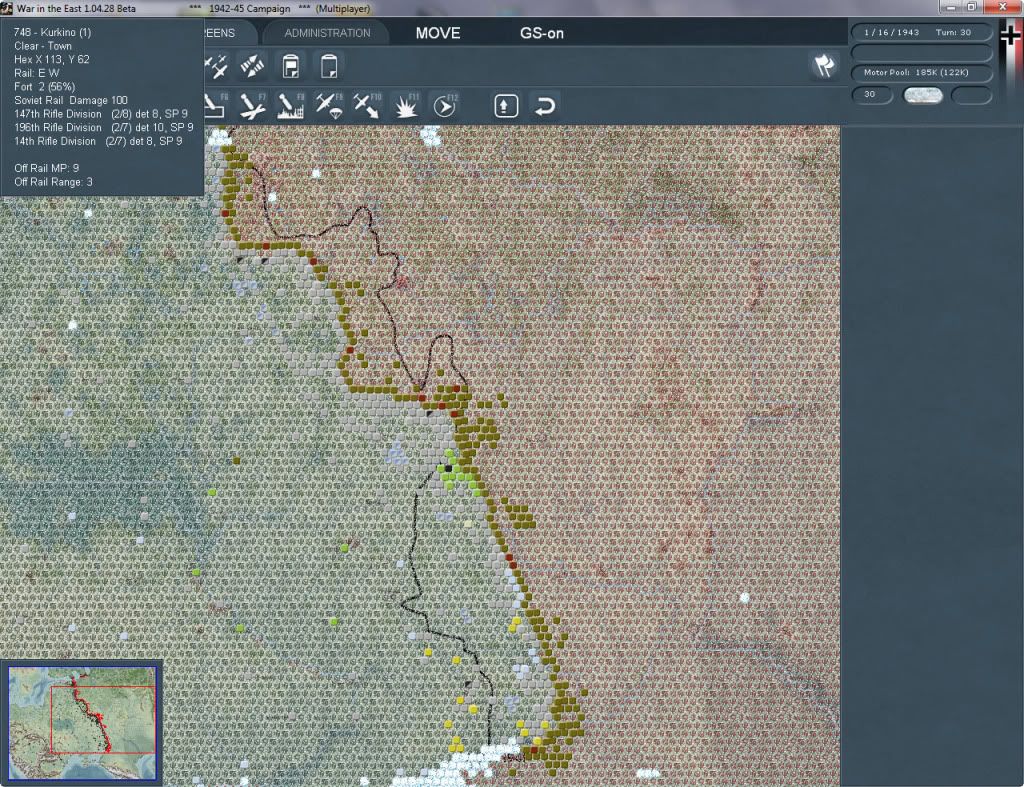Click the 'Fort 2 (56%)' line

[44, 87]
